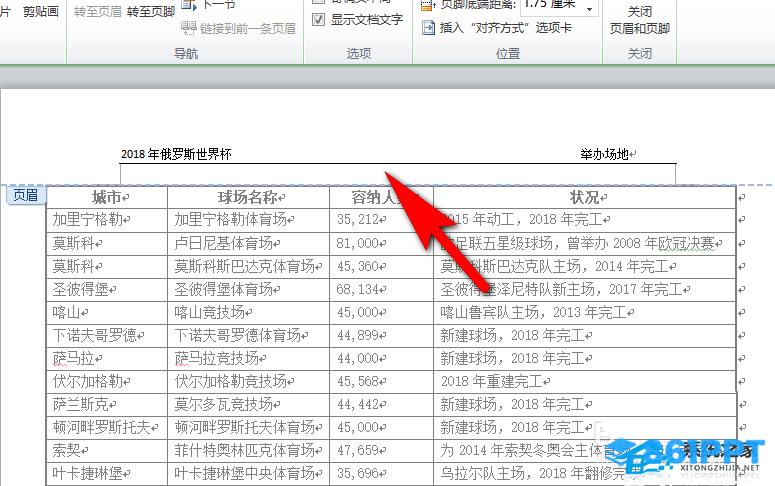
Task: Click the 页眉 header tag label
Action: click(26, 195)
